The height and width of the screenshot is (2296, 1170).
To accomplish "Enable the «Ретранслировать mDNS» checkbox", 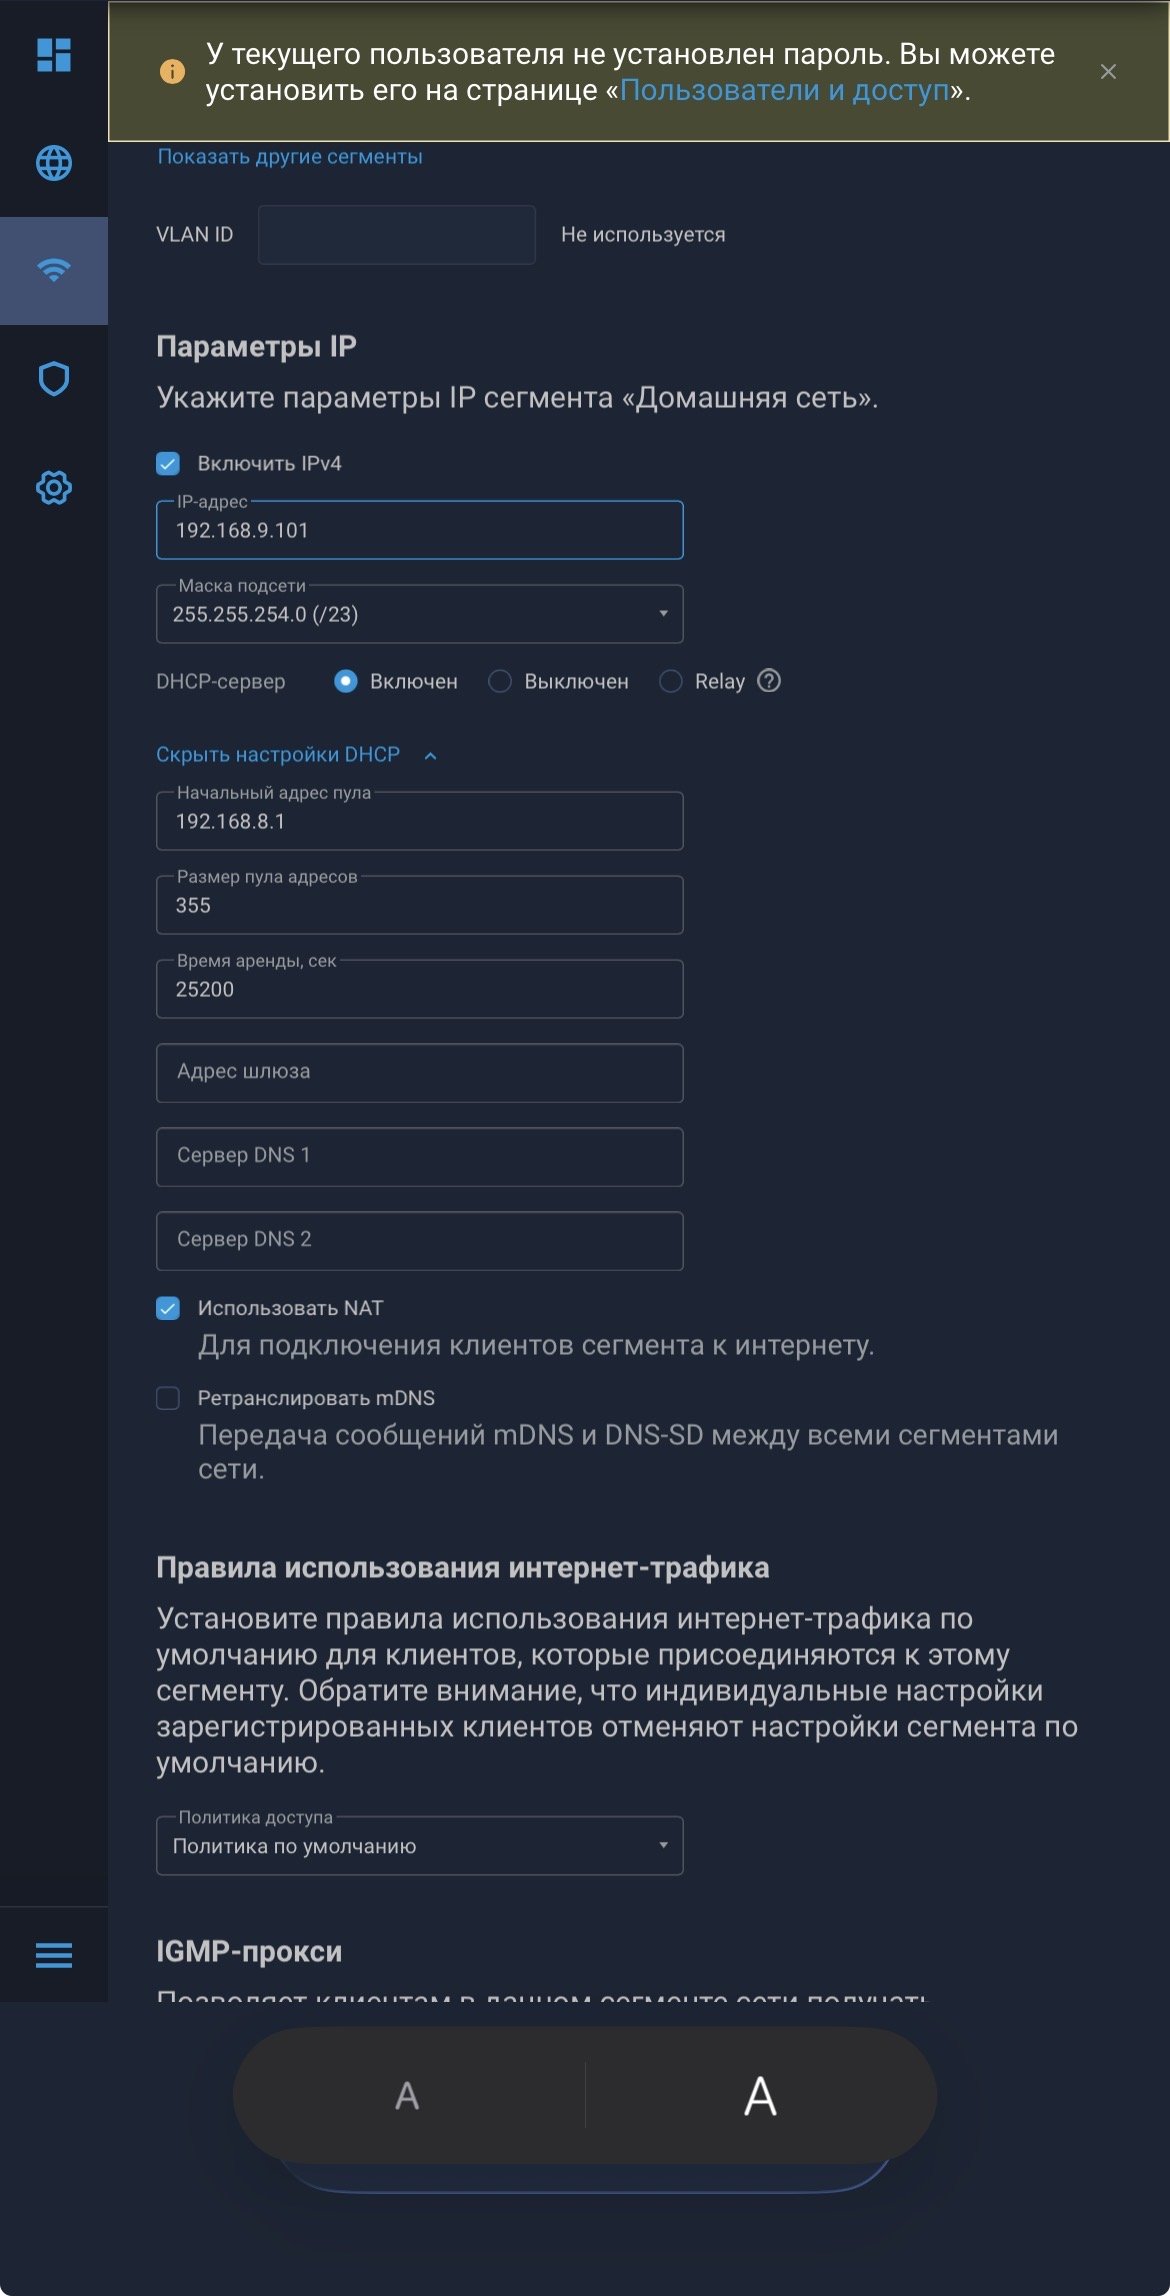I will [x=168, y=1398].
